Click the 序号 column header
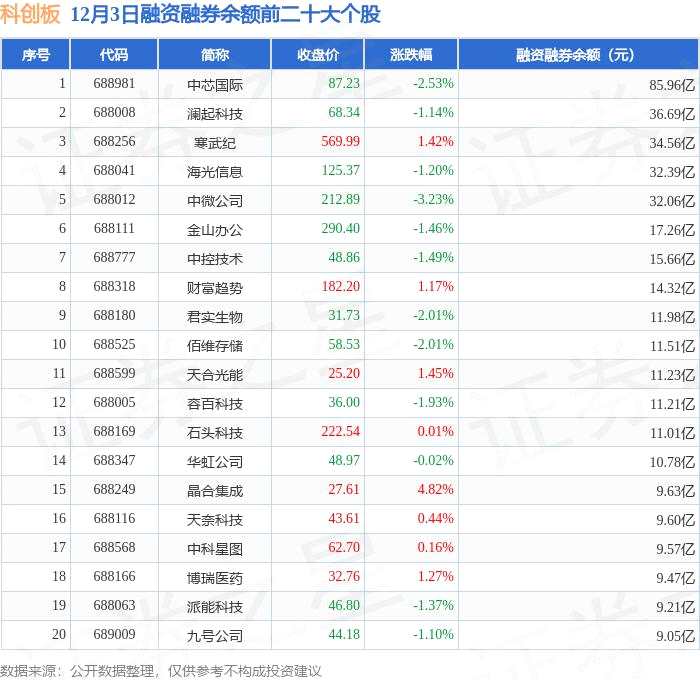 coord(35,55)
